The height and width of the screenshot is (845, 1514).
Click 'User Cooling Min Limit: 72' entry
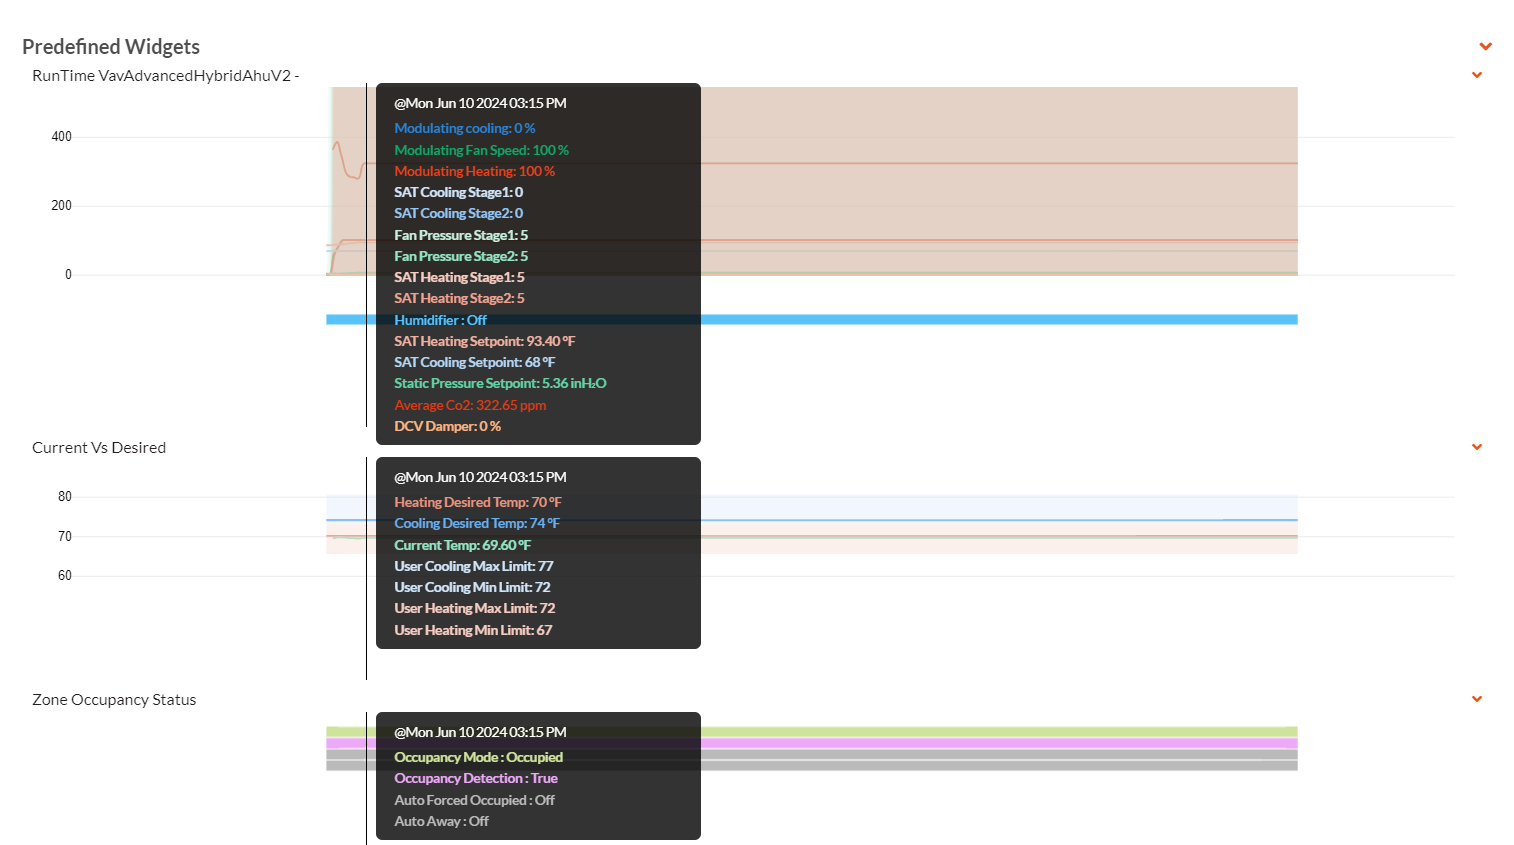pyautogui.click(x=472, y=587)
